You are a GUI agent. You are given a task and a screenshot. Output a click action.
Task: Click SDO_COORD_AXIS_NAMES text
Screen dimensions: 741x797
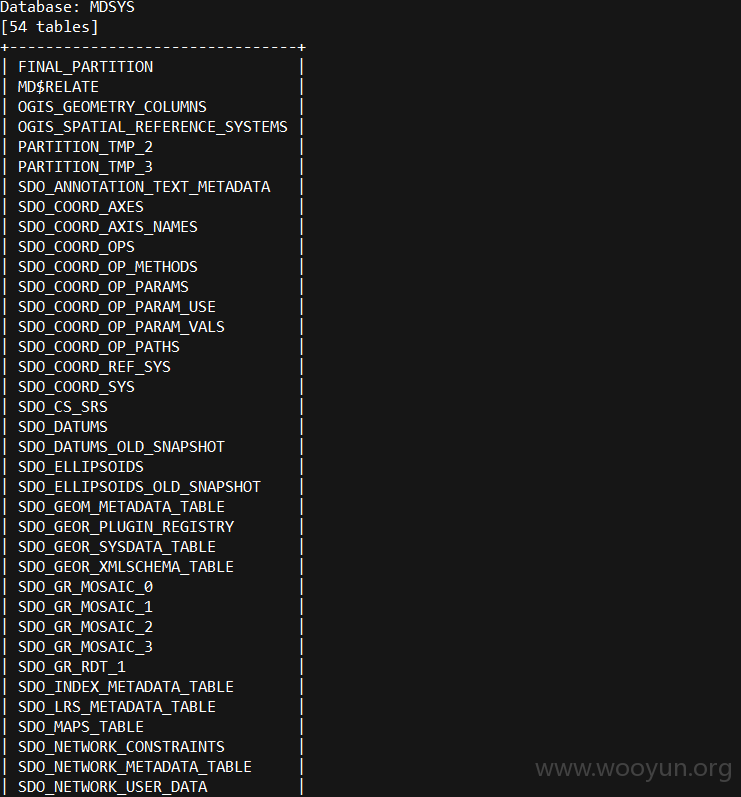click(x=108, y=227)
